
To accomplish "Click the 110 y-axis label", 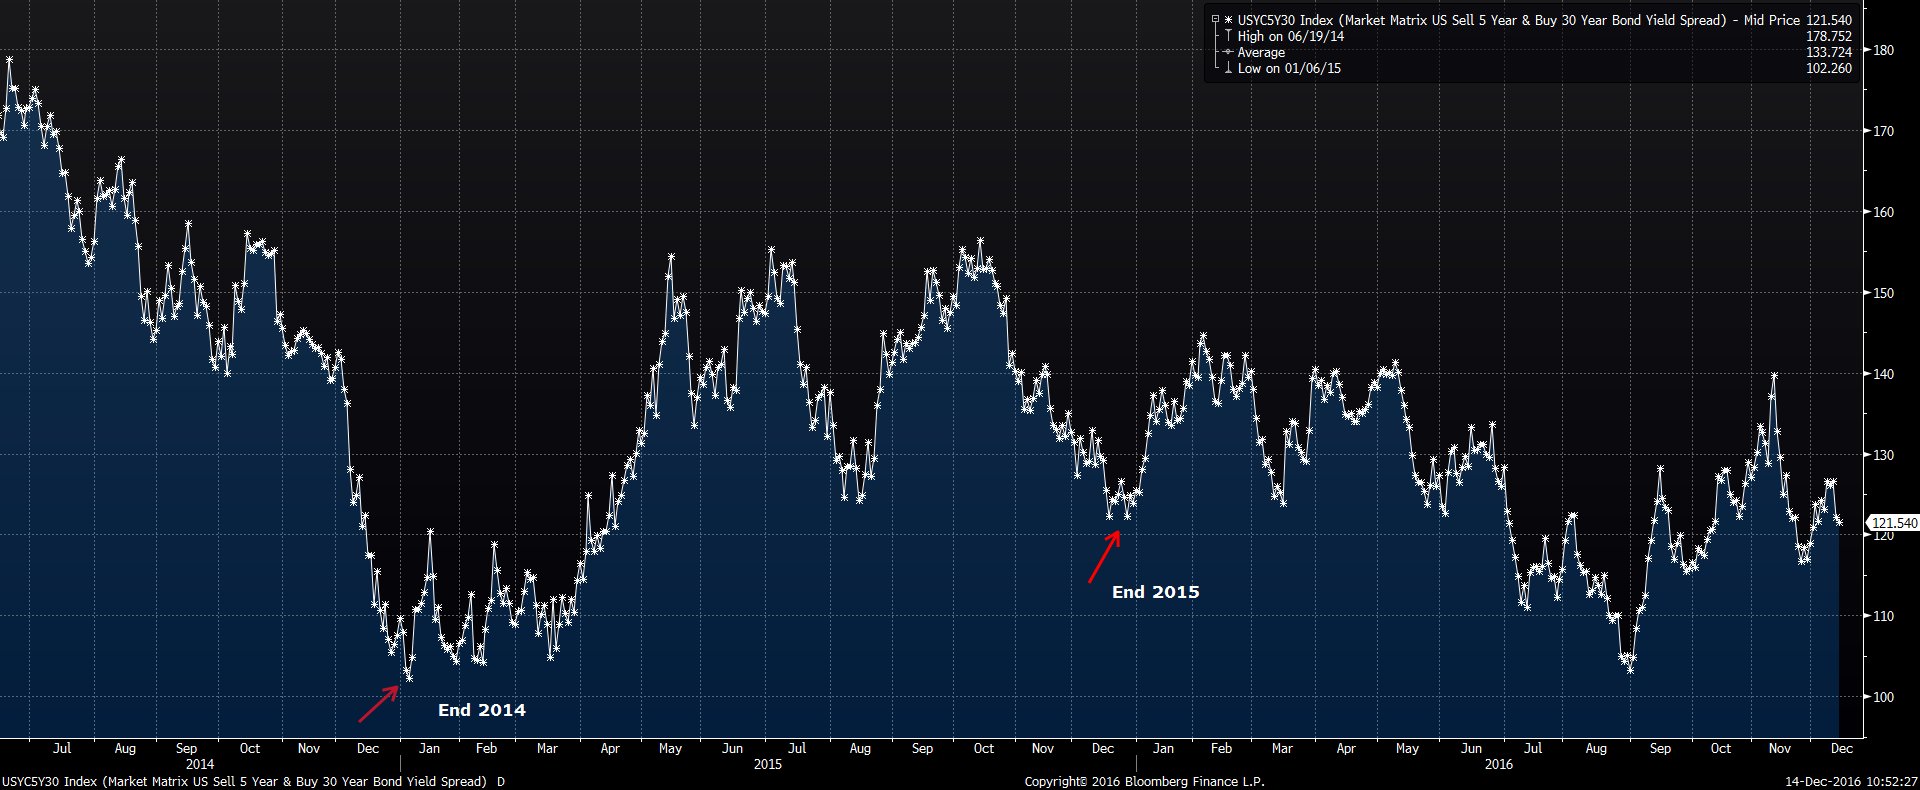I will 1883,616.
